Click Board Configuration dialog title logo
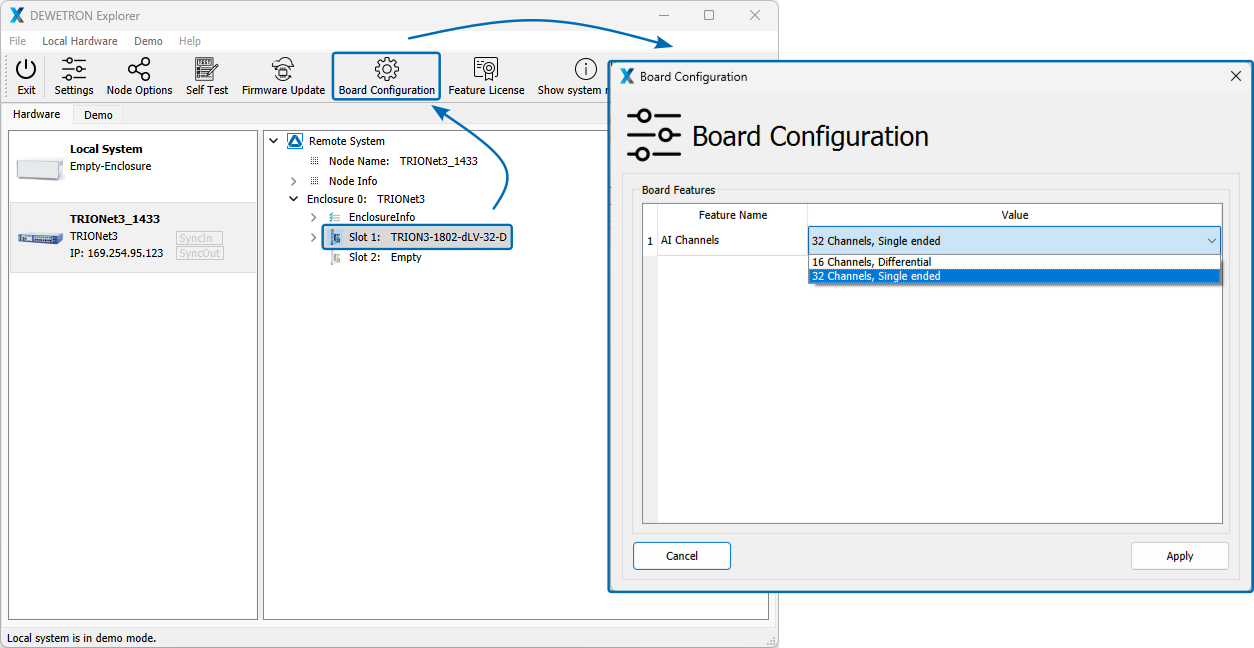The image size is (1254, 648). [627, 76]
